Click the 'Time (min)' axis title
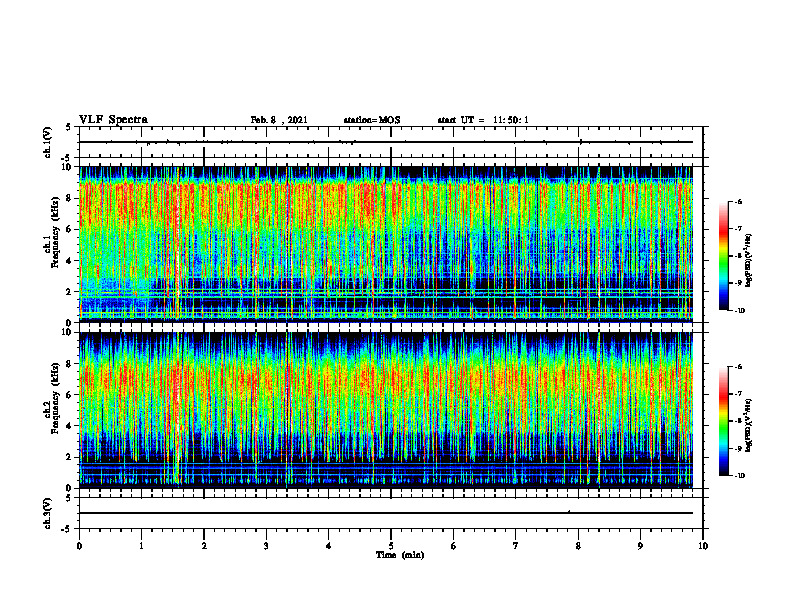792x612 pixels. click(400, 555)
